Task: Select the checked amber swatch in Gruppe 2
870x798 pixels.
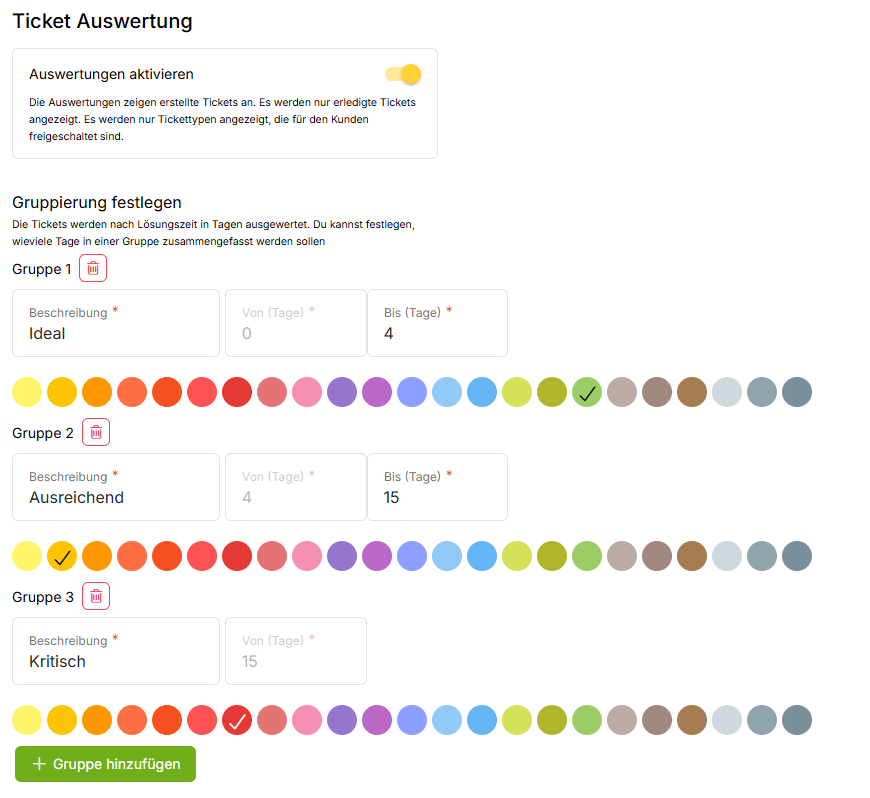Action: pos(62,556)
